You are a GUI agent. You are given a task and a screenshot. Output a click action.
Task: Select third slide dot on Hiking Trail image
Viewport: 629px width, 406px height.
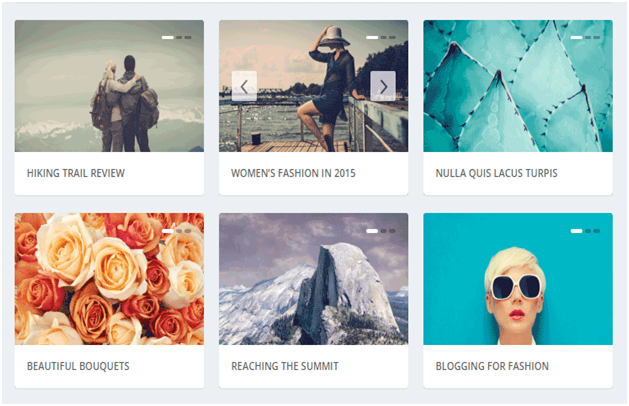point(188,37)
